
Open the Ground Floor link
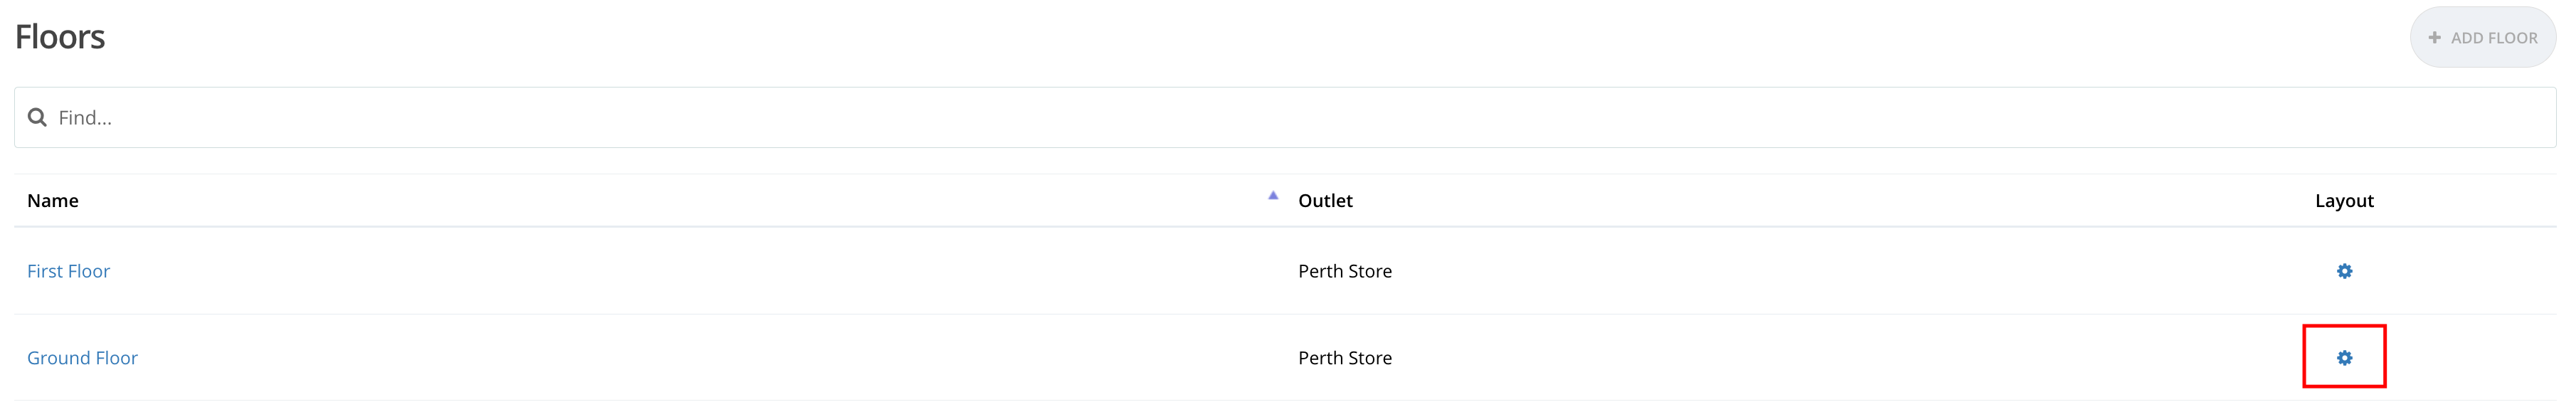point(82,358)
